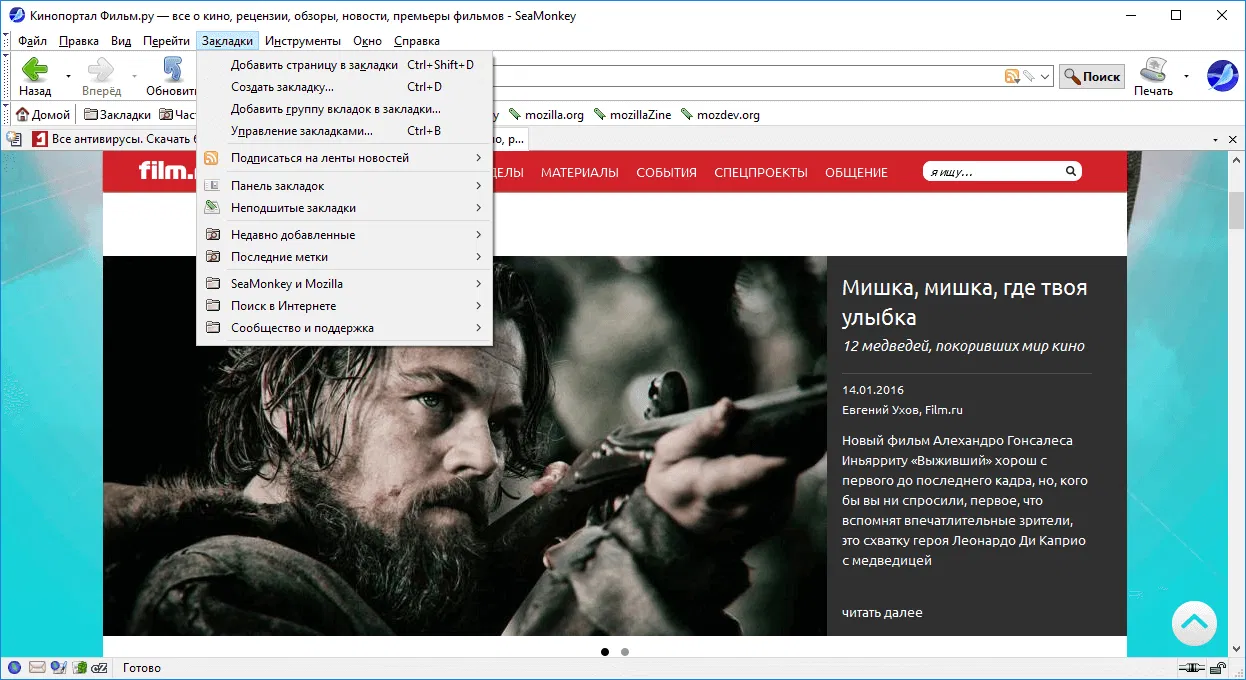The height and width of the screenshot is (680, 1246).
Task: Choose Управление закладками entry
Action: [x=344, y=131]
